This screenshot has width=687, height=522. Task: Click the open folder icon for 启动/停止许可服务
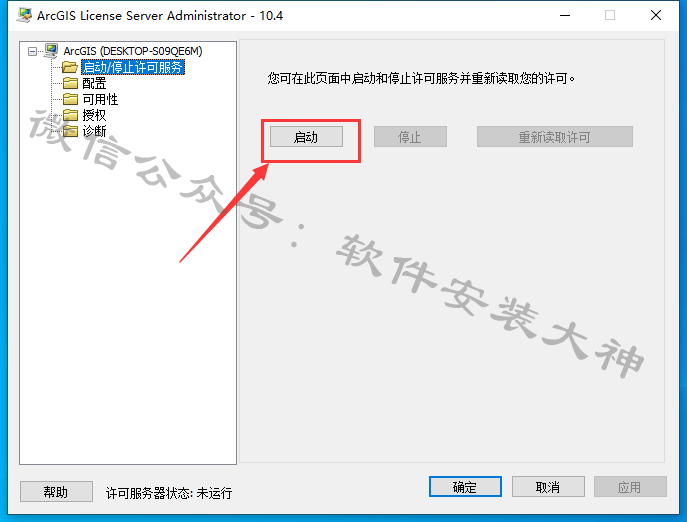coord(70,67)
